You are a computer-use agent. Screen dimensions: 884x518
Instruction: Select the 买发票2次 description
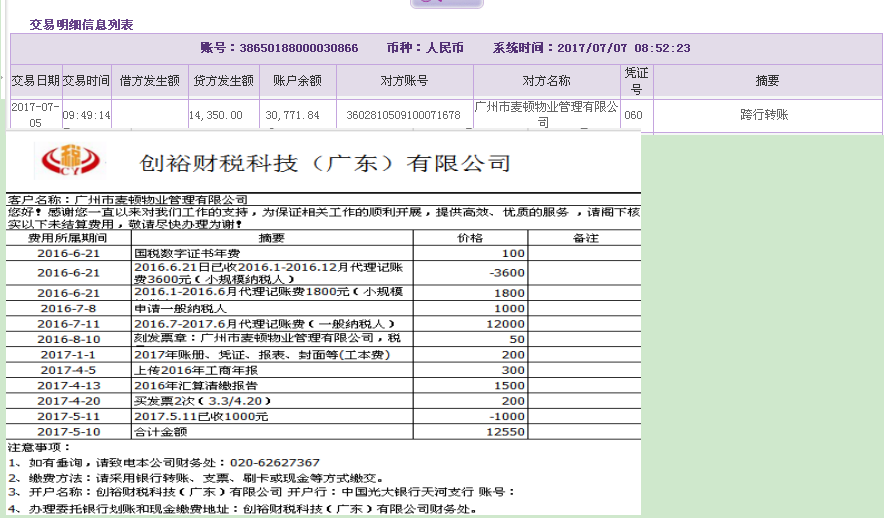(x=202, y=401)
